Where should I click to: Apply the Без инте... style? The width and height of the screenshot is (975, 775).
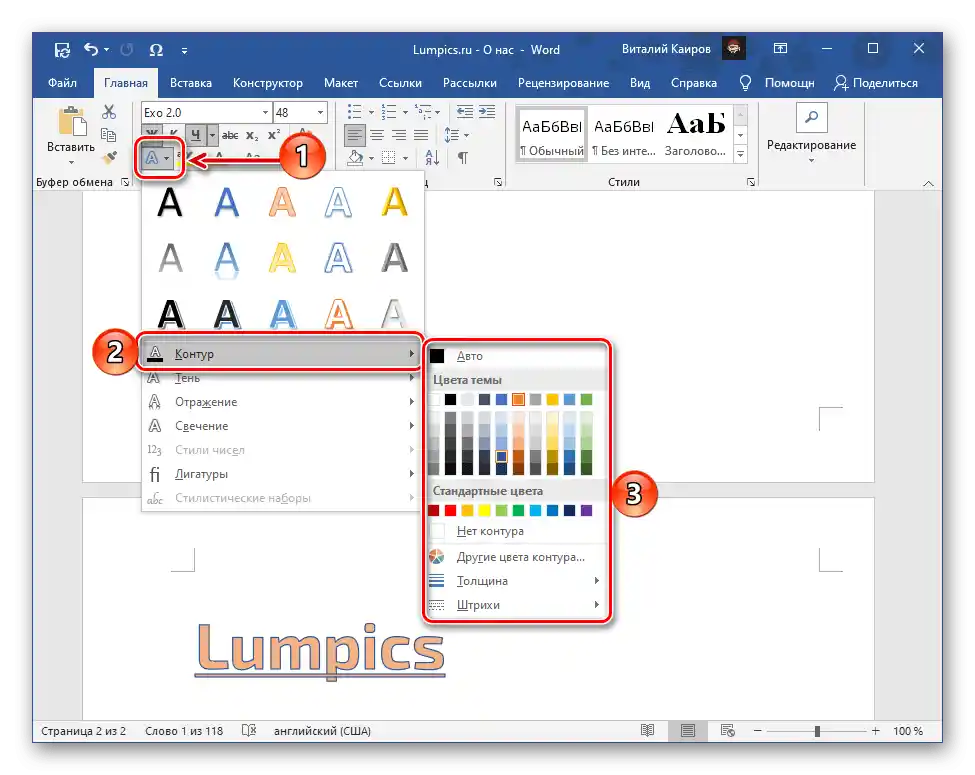point(624,135)
